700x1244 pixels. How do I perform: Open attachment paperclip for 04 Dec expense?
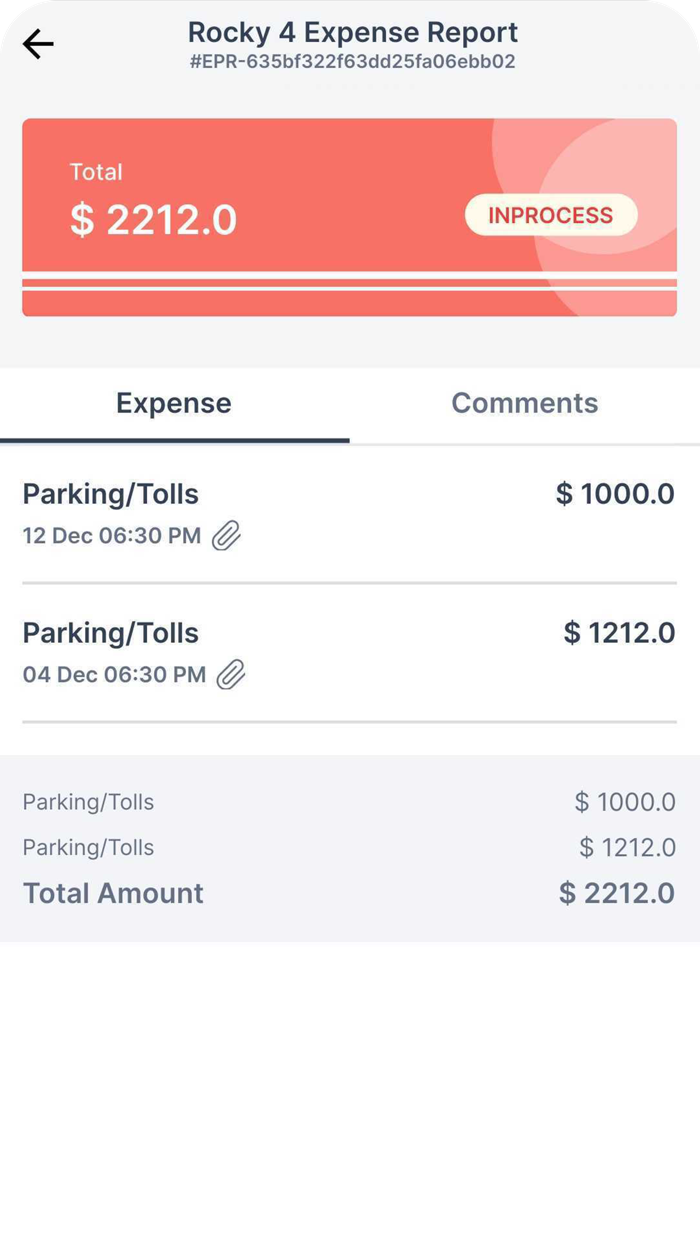click(231, 675)
